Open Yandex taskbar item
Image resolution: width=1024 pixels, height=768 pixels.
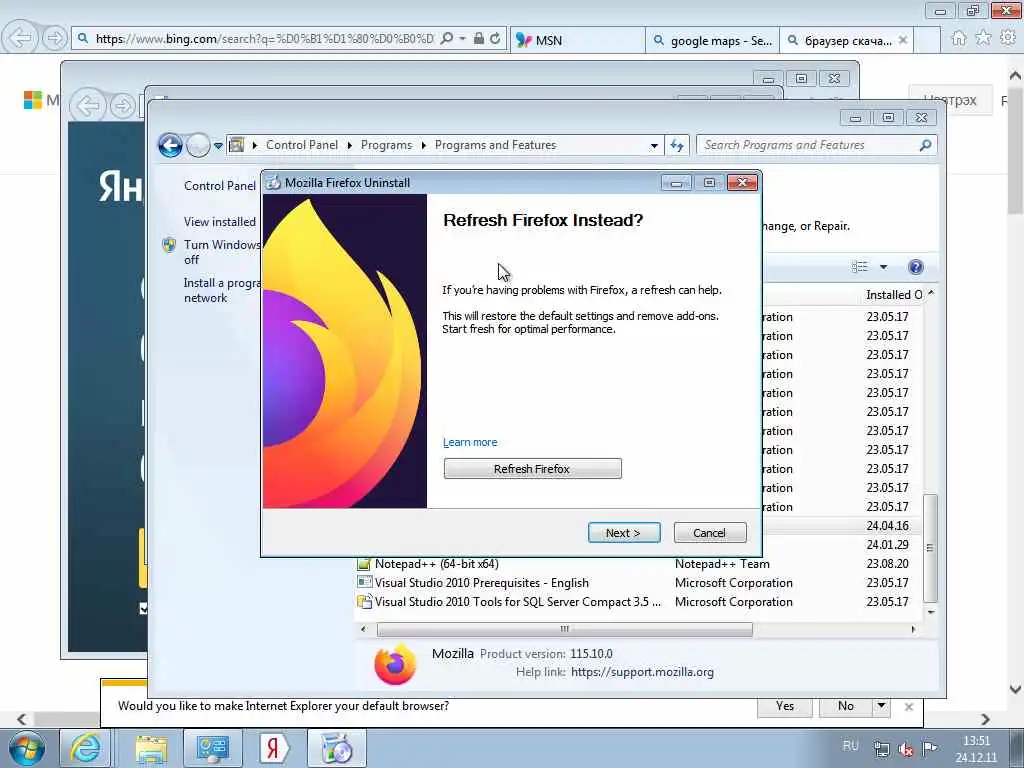[274, 748]
